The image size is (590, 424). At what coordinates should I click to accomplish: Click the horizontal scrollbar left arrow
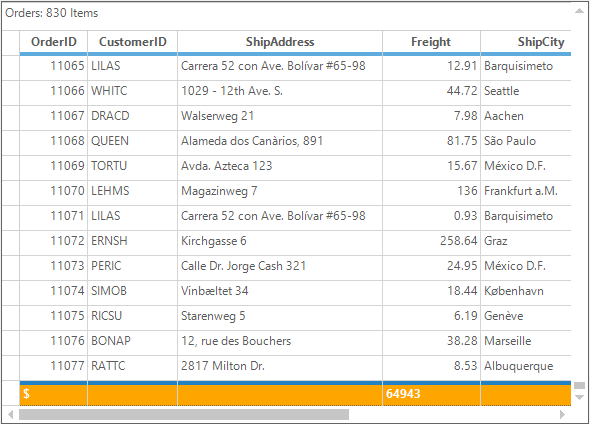pyautogui.click(x=11, y=415)
